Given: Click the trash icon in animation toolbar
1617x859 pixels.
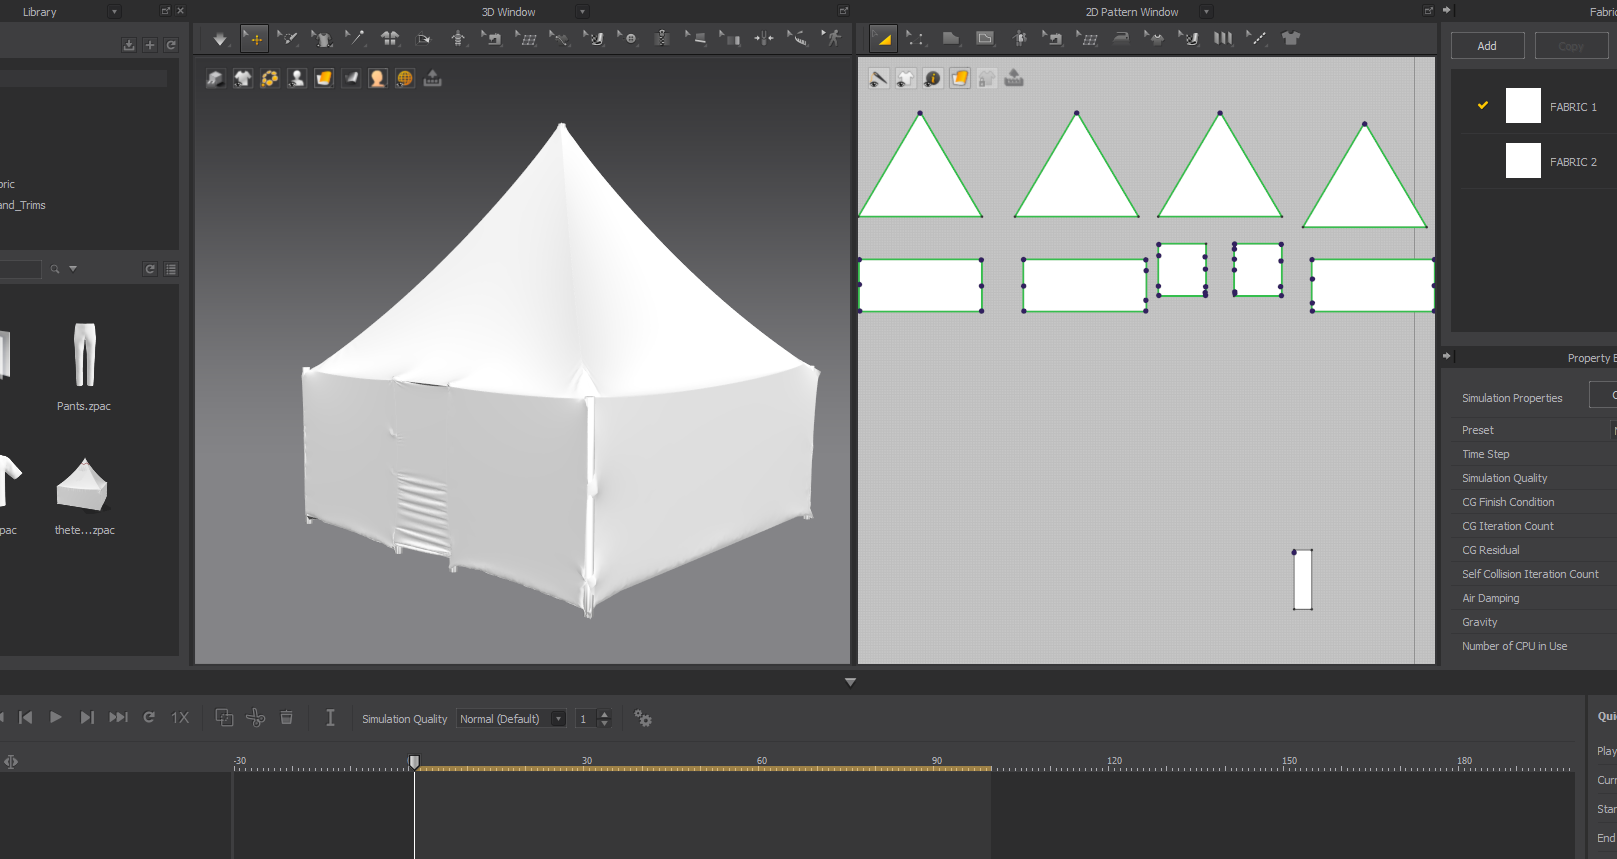Looking at the screenshot, I should pos(287,718).
